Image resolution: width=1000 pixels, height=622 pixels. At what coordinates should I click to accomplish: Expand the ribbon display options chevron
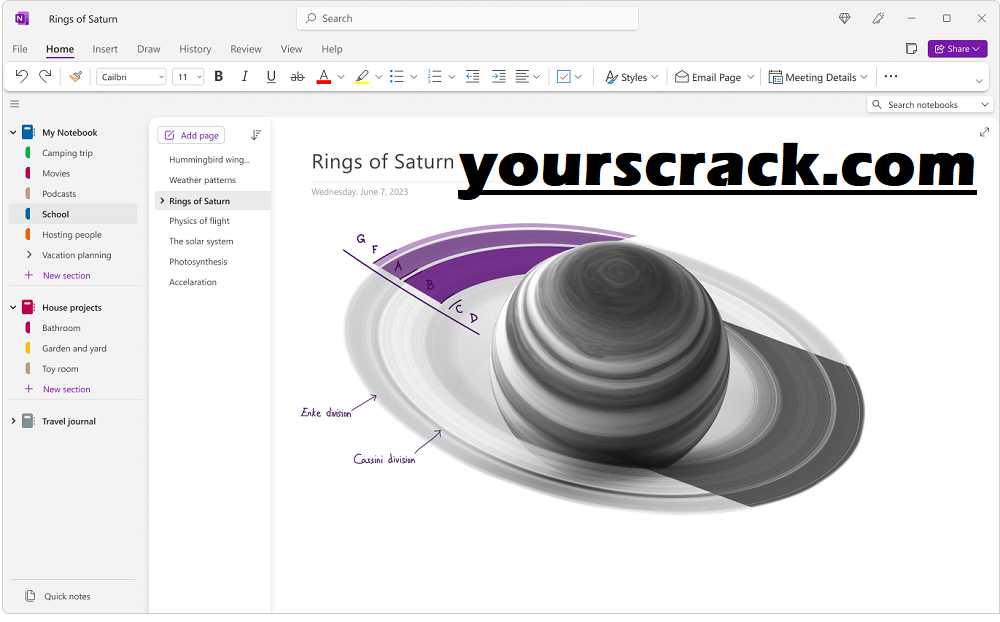coord(979,81)
